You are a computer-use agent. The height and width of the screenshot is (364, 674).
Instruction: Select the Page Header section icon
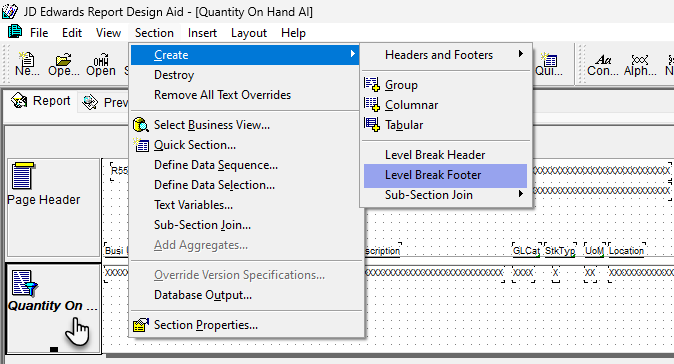(x=22, y=176)
